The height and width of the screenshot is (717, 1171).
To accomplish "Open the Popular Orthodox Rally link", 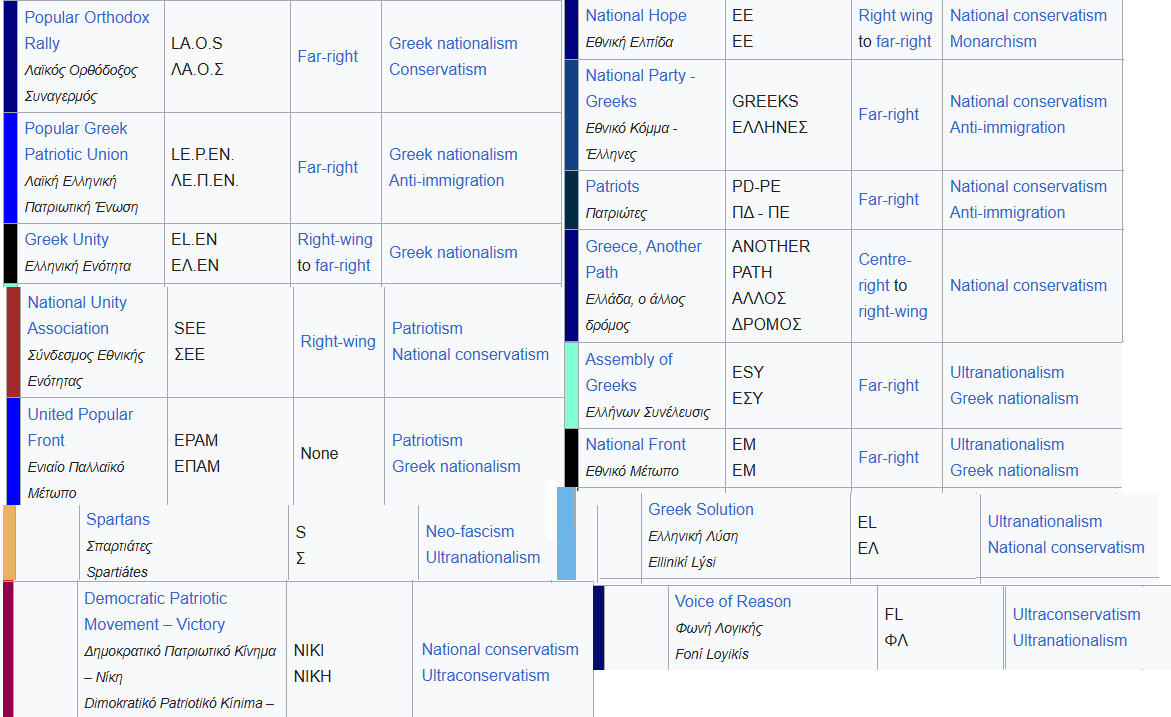I will (x=87, y=30).
